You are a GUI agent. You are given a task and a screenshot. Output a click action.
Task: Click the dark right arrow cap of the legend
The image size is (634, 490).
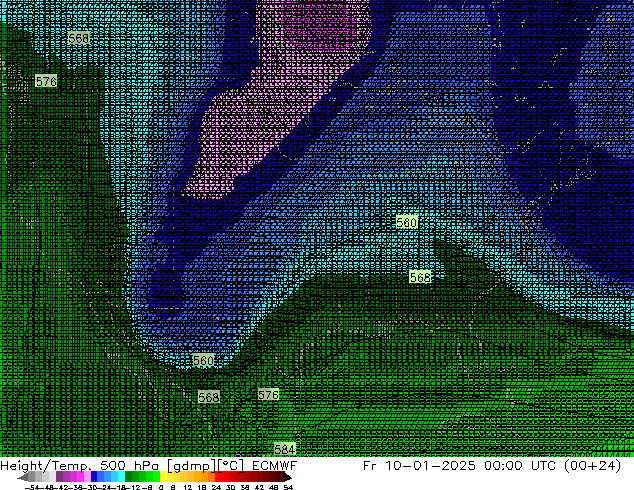tap(288, 477)
